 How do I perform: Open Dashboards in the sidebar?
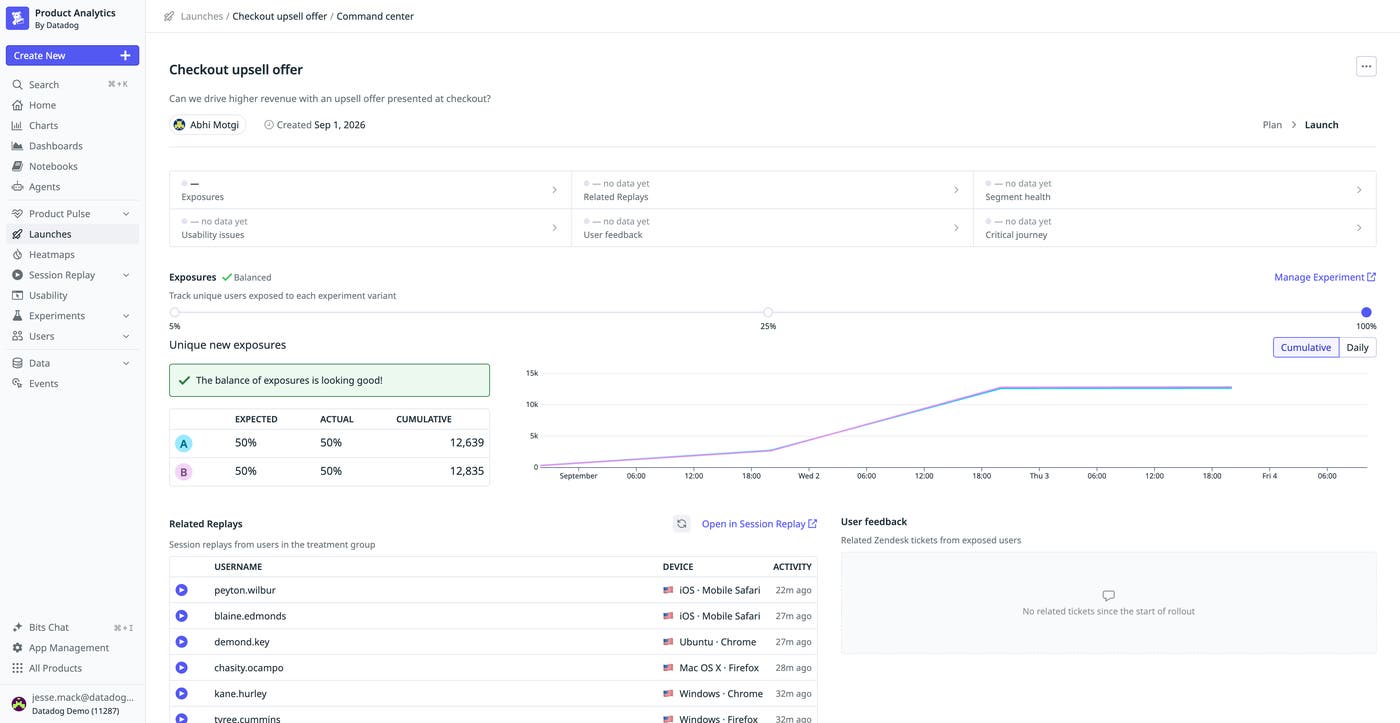pyautogui.click(x=72, y=146)
